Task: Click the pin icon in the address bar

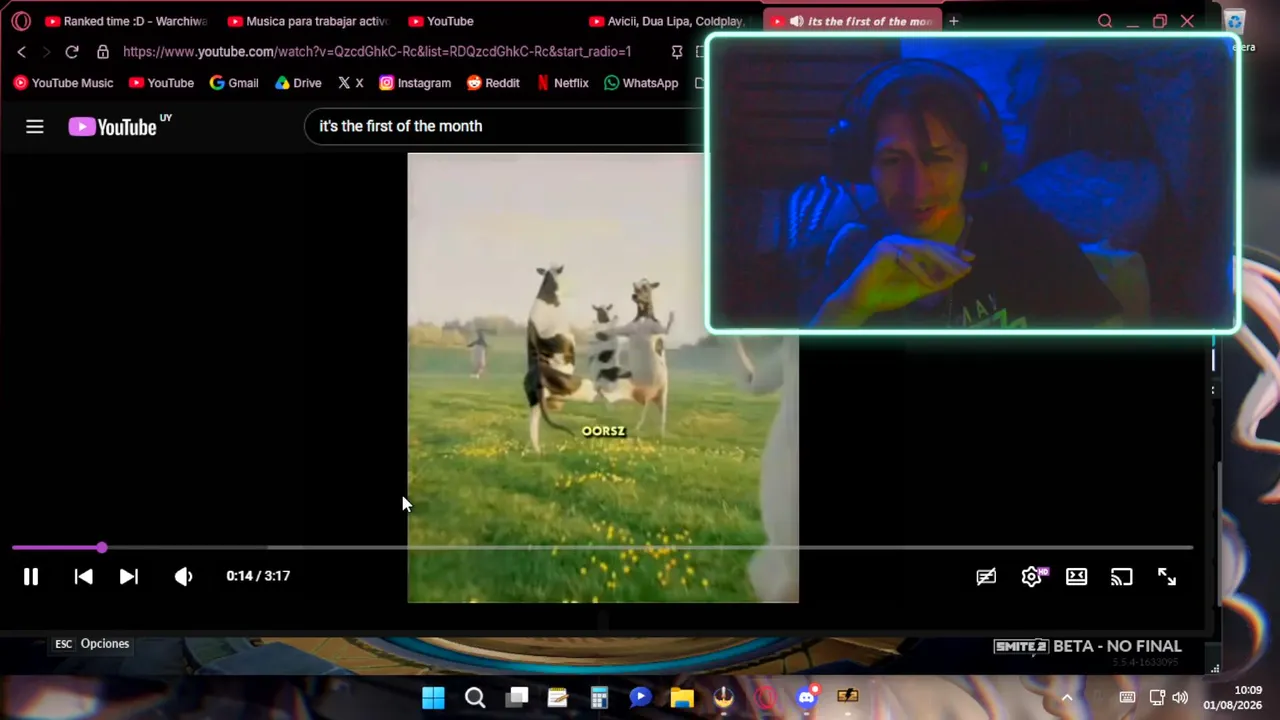Action: 677,52
